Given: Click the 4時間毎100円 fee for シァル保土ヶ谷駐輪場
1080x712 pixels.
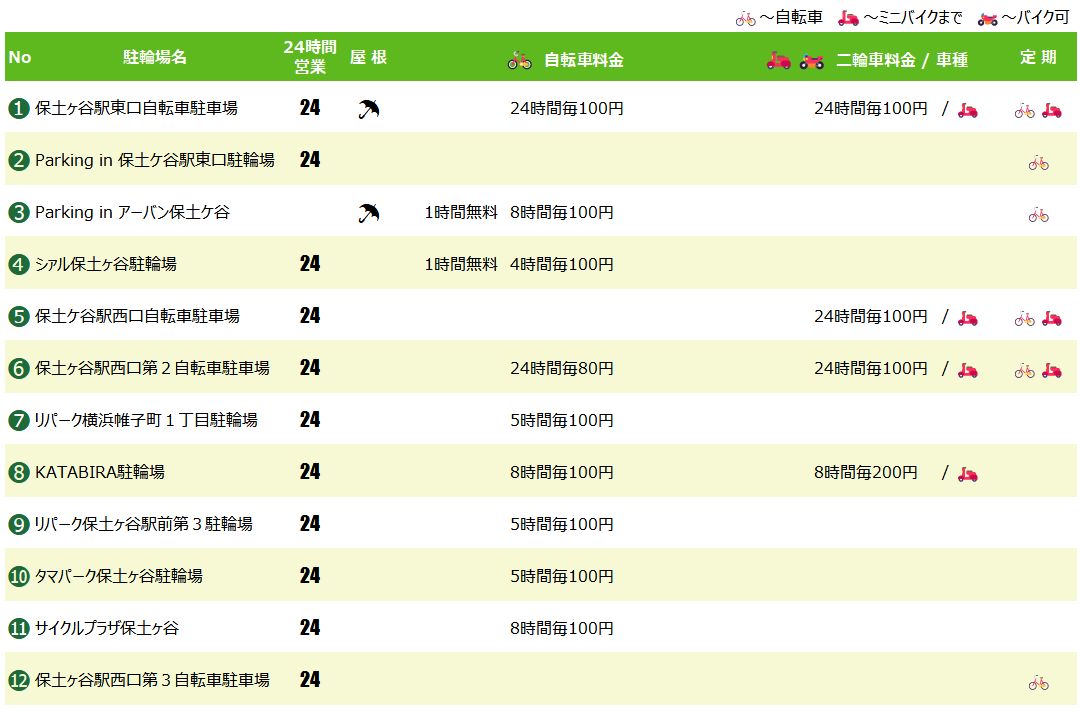Looking at the screenshot, I should [562, 264].
